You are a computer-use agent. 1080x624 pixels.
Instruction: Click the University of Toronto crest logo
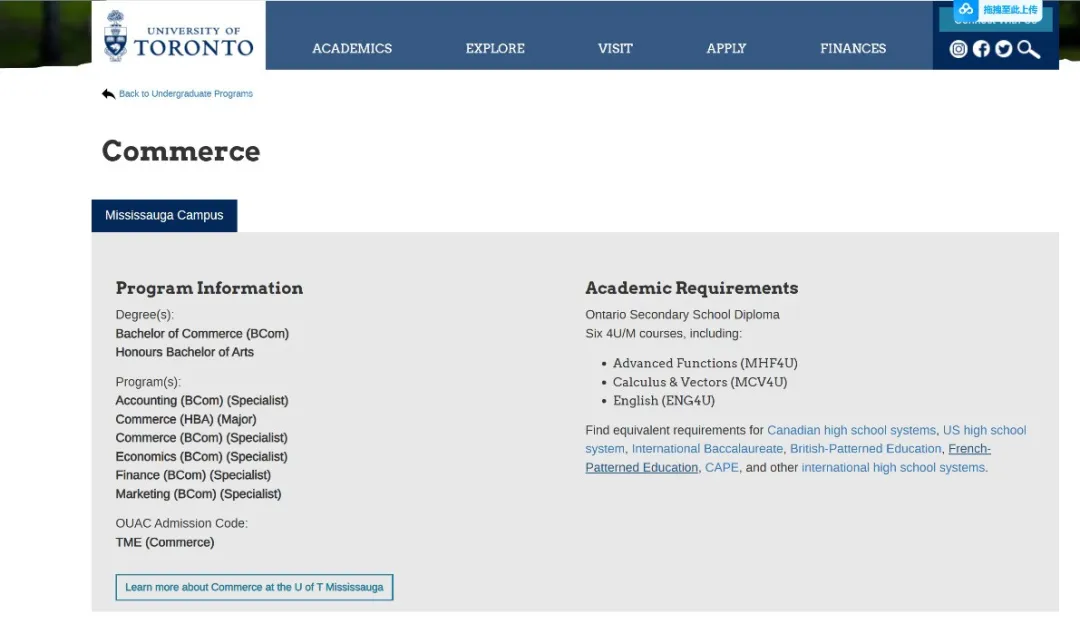(116, 36)
